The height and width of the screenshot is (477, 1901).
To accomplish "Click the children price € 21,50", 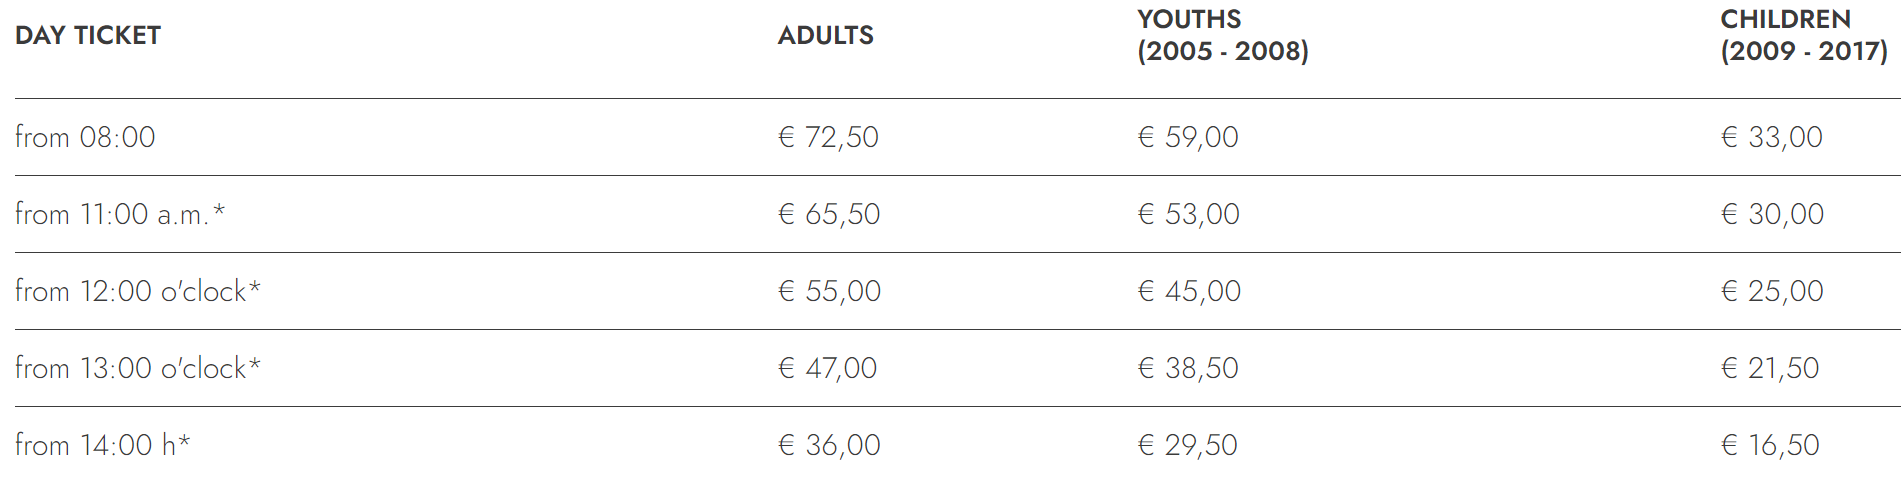I will pos(1770,368).
